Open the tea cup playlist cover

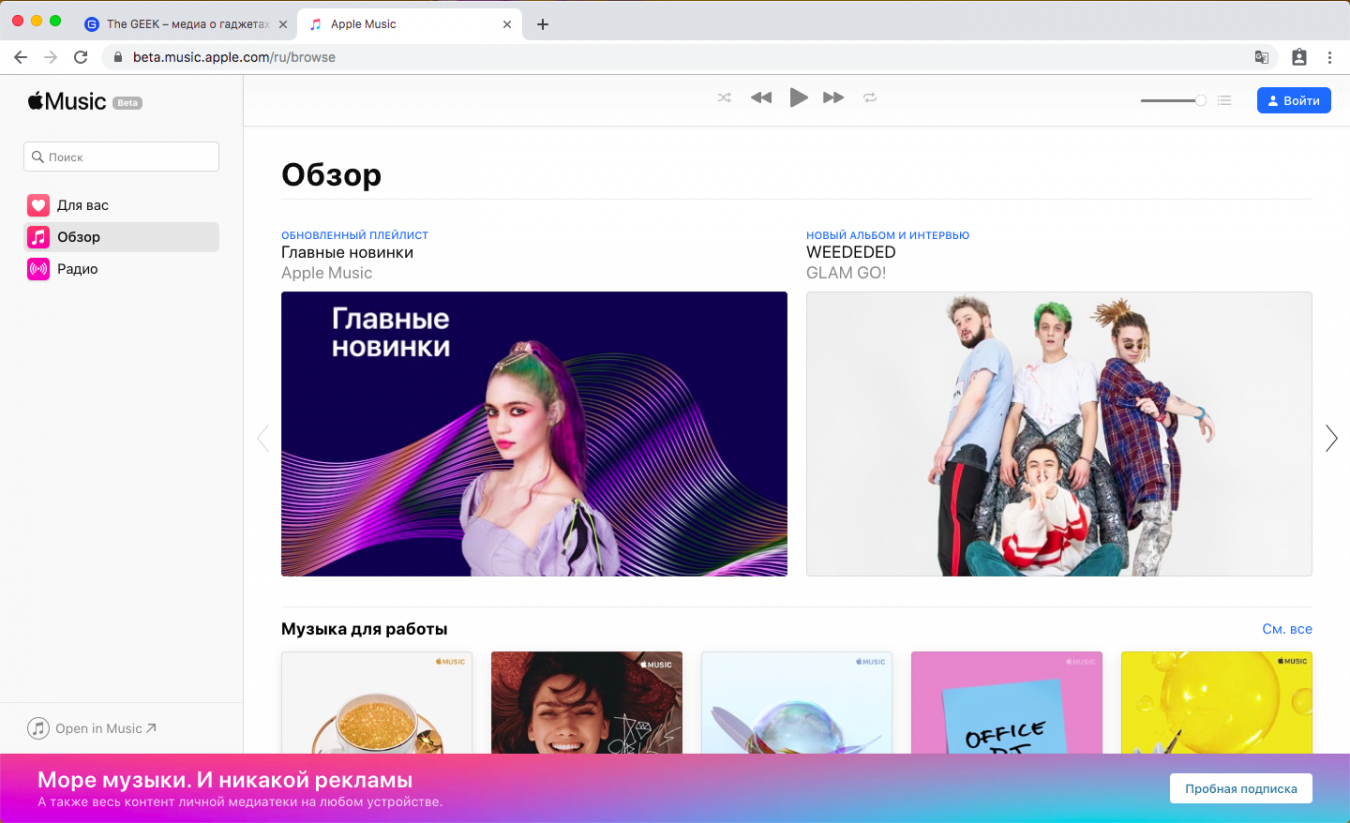(x=377, y=702)
